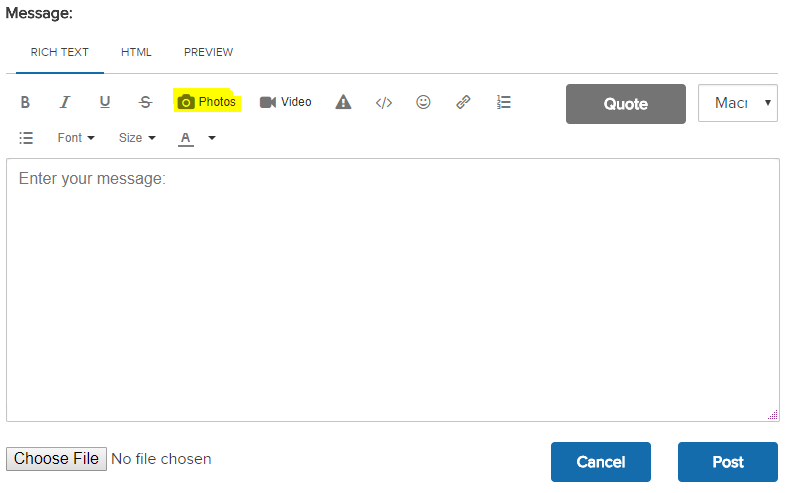Switch to the HTML tab

(x=136, y=52)
